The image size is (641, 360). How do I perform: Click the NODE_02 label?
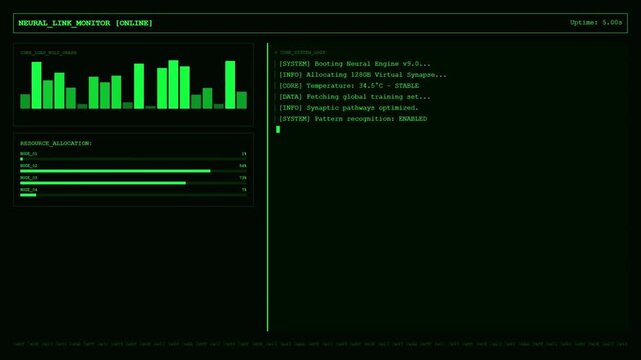[29, 166]
